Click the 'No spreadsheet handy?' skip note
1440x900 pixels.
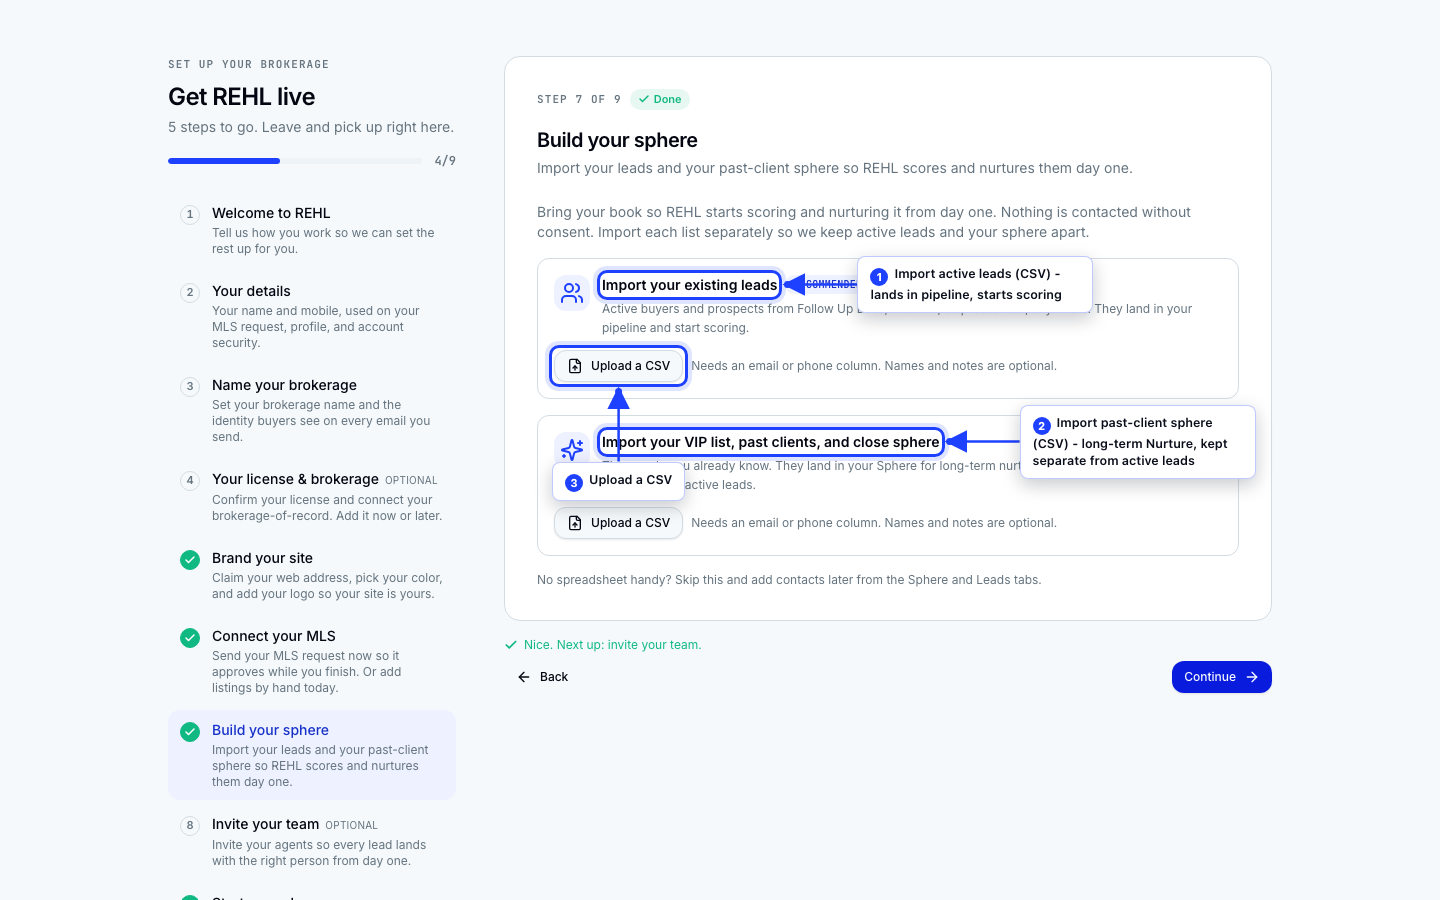click(789, 580)
